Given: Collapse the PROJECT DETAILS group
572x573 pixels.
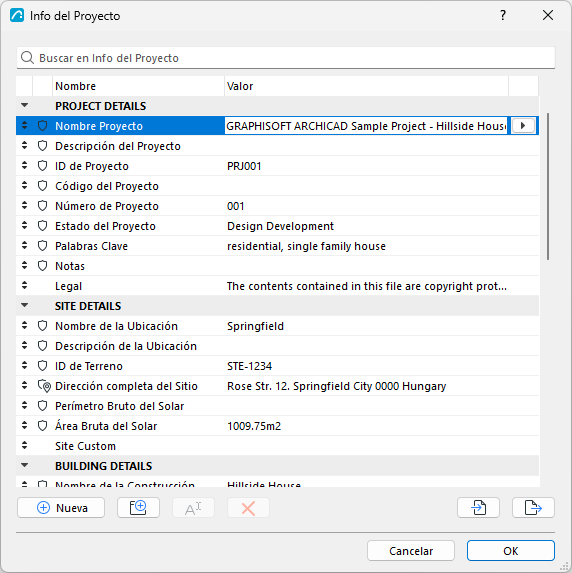Looking at the screenshot, I should pos(24,105).
